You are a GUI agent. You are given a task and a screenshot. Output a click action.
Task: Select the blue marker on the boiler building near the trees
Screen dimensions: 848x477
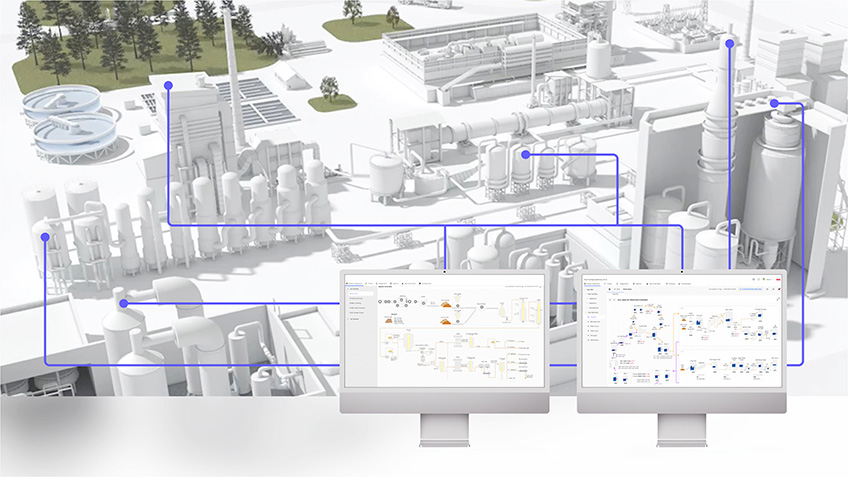click(168, 86)
